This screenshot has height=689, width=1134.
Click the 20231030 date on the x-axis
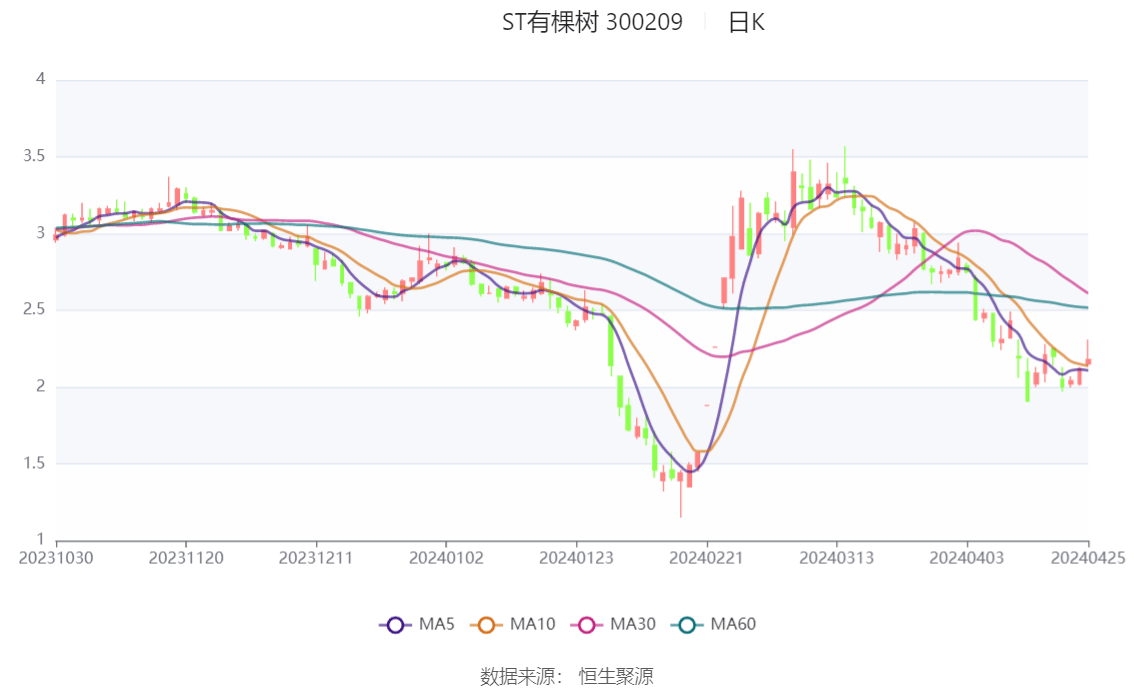[x=56, y=558]
